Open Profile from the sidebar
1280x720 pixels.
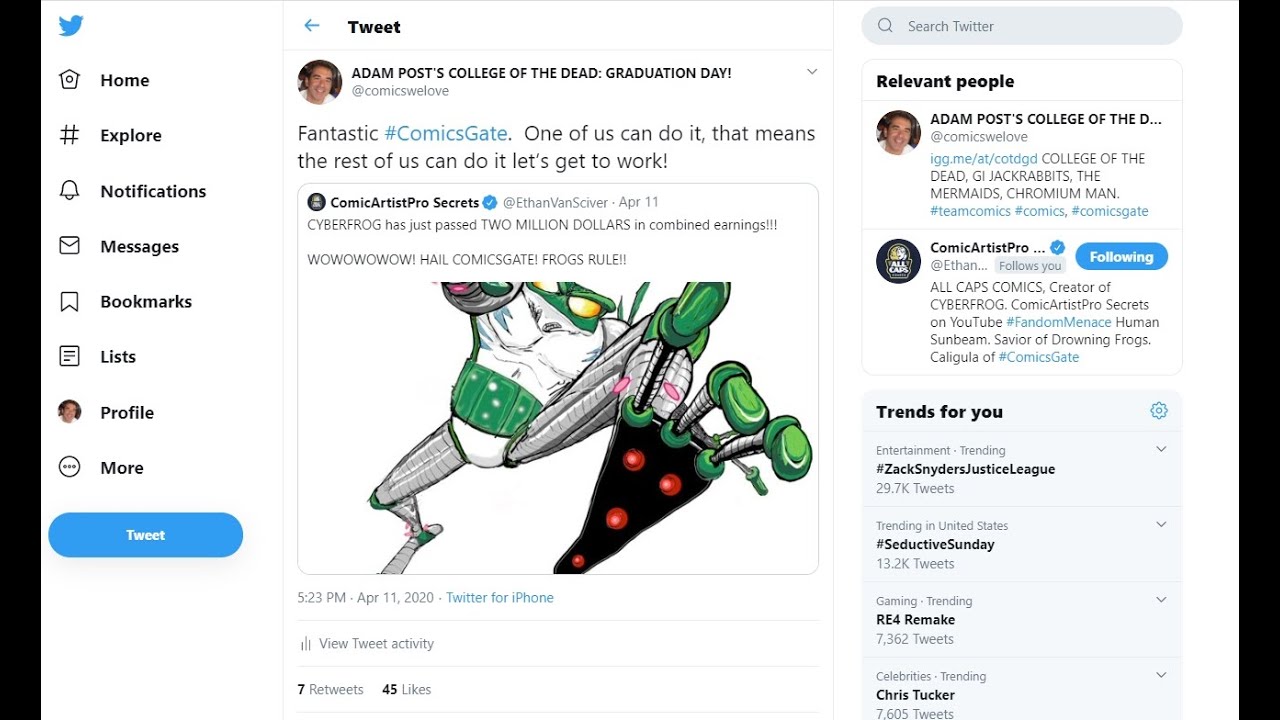[x=126, y=412]
